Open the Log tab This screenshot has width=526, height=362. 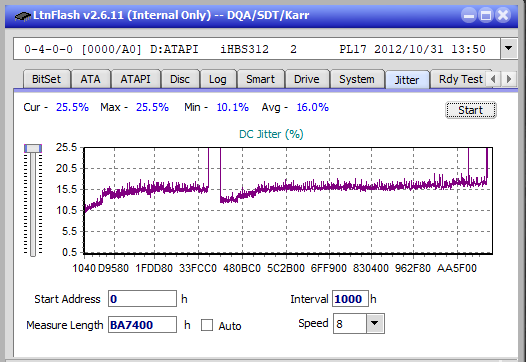218,79
